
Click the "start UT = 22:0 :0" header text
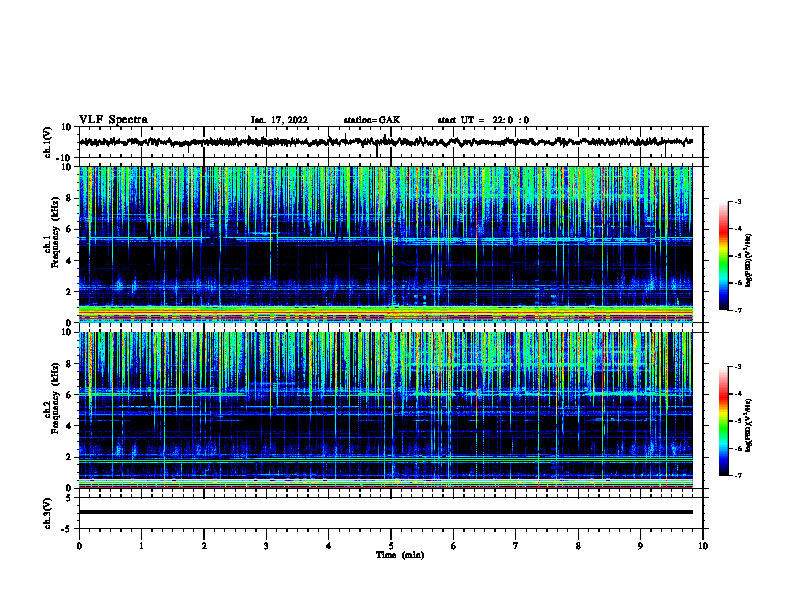pyautogui.click(x=483, y=120)
